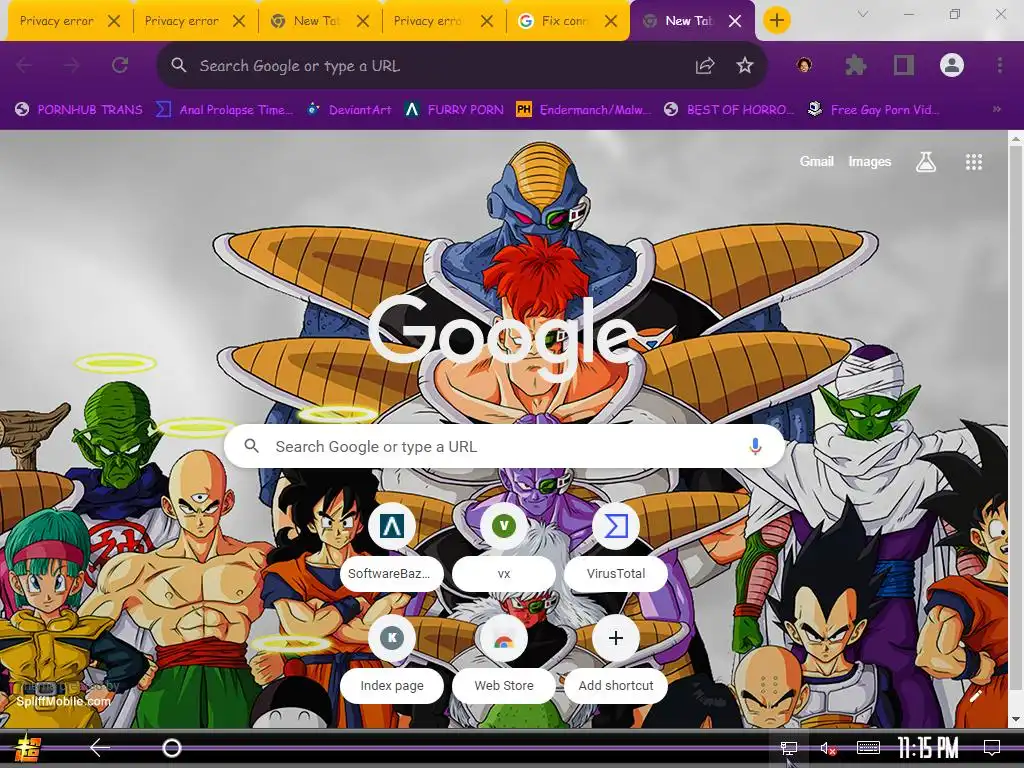Open the Images link
The image size is (1024, 768).
point(869,161)
